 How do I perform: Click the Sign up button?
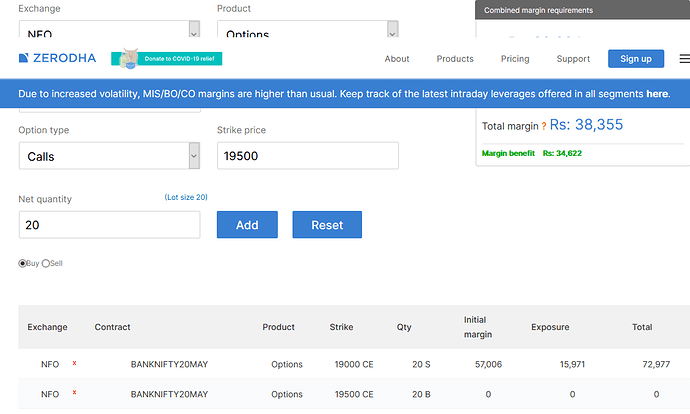coord(636,59)
